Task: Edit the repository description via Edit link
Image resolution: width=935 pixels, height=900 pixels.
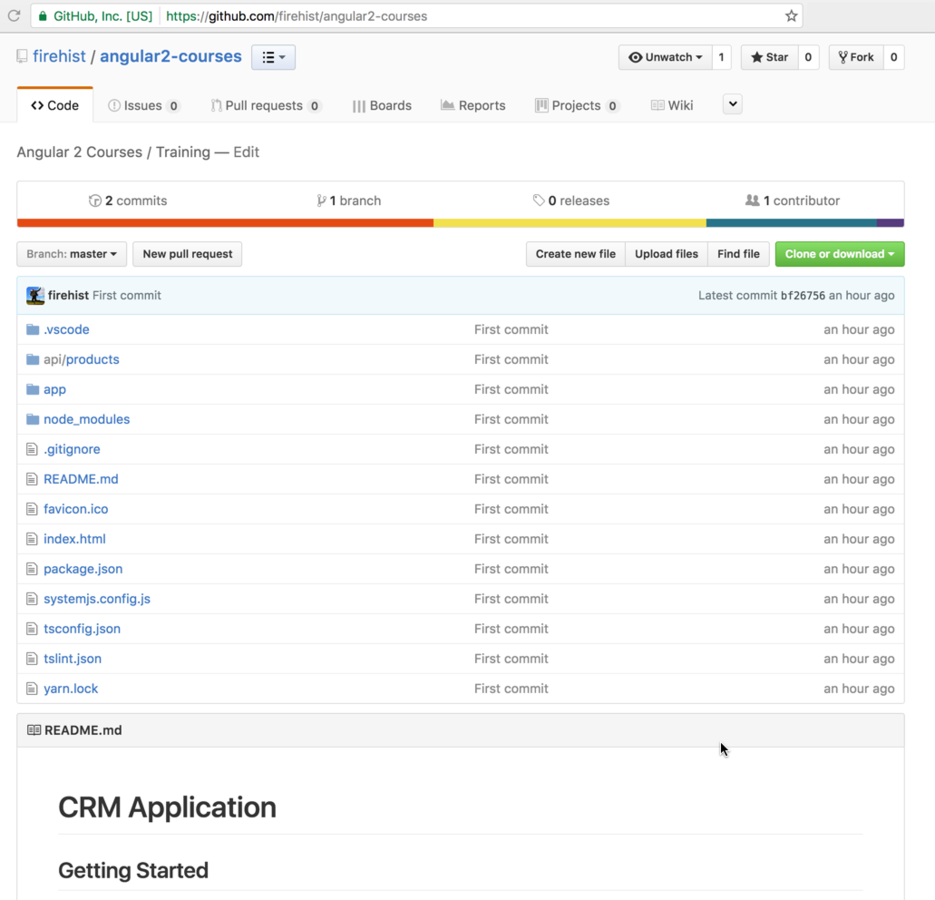Action: (246, 152)
